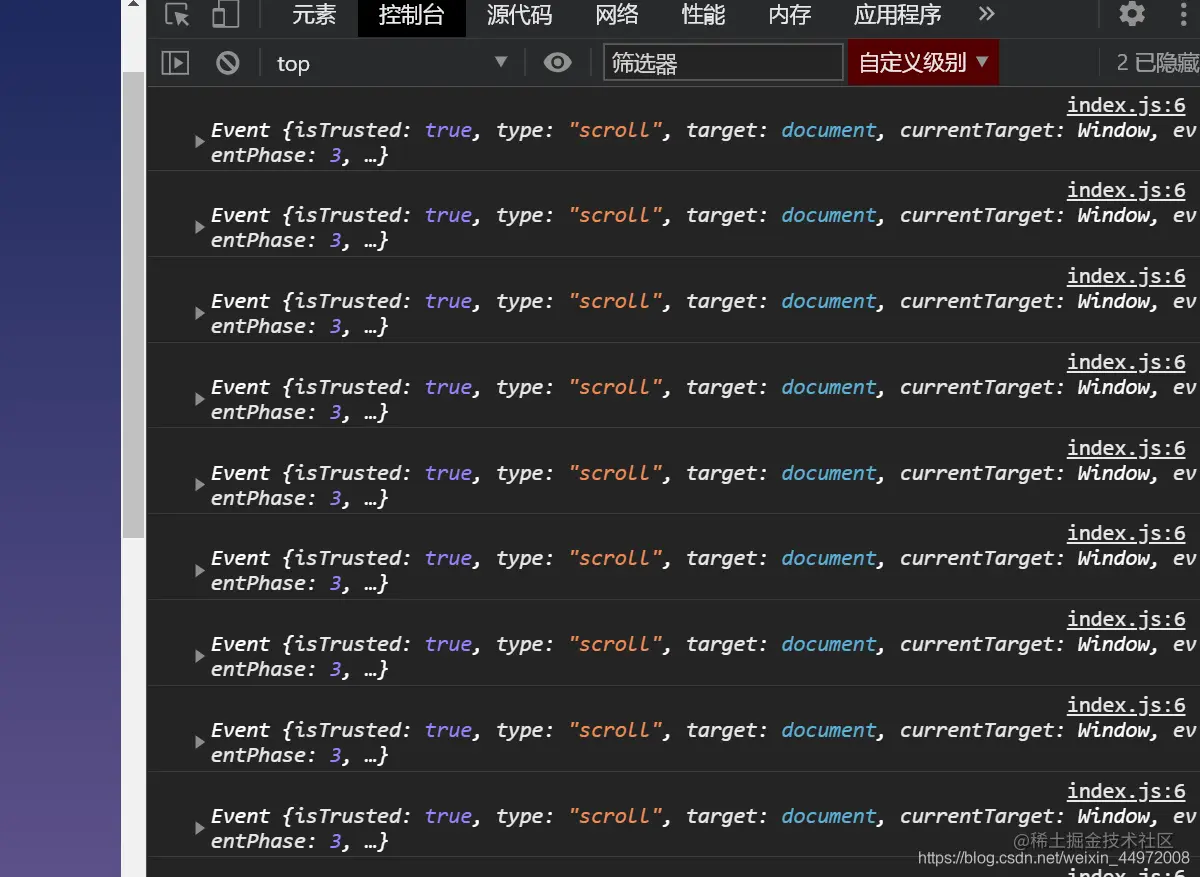Viewport: 1200px width, 877px height.
Task: Toggle the device toolbar emulation icon
Action: pyautogui.click(x=226, y=15)
